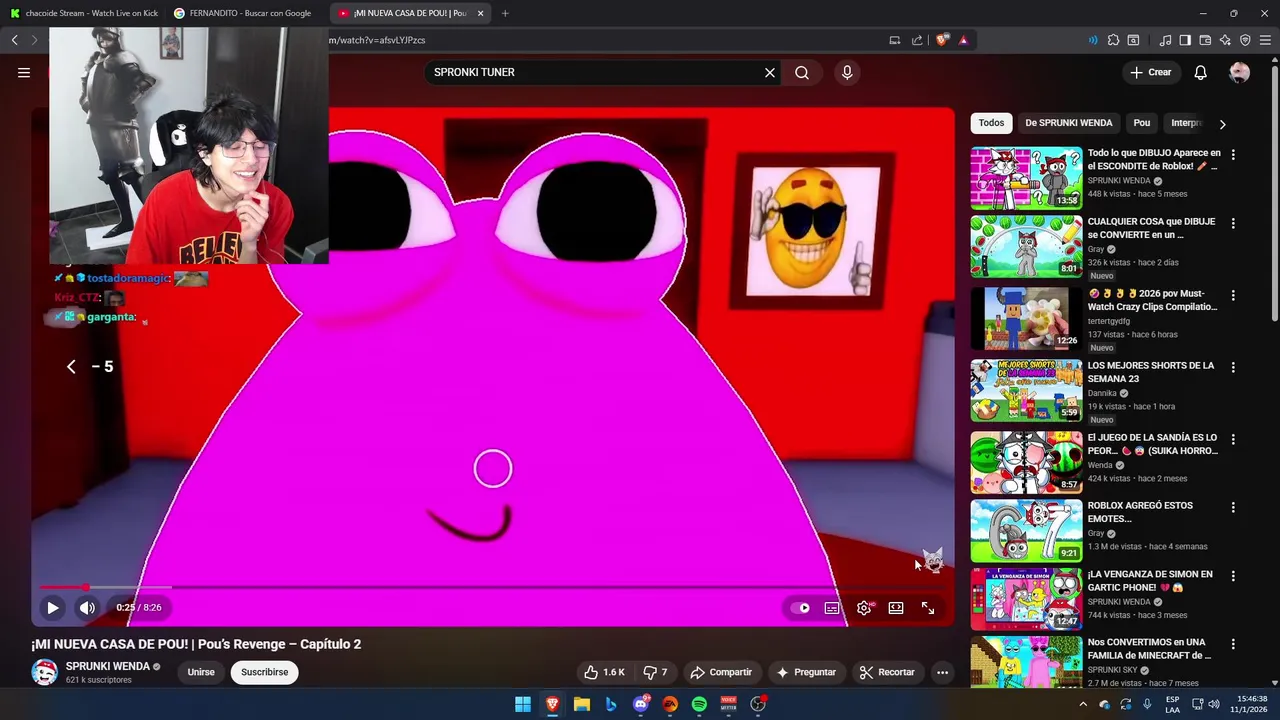Click the Preguntar button

(x=806, y=672)
